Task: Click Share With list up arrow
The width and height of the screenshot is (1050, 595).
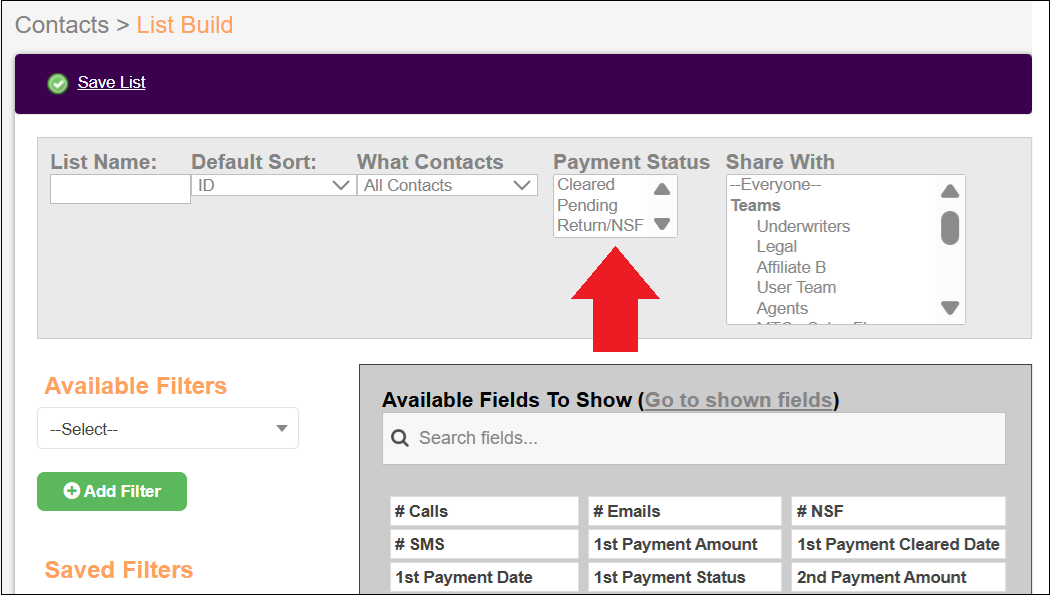Action: pyautogui.click(x=950, y=191)
